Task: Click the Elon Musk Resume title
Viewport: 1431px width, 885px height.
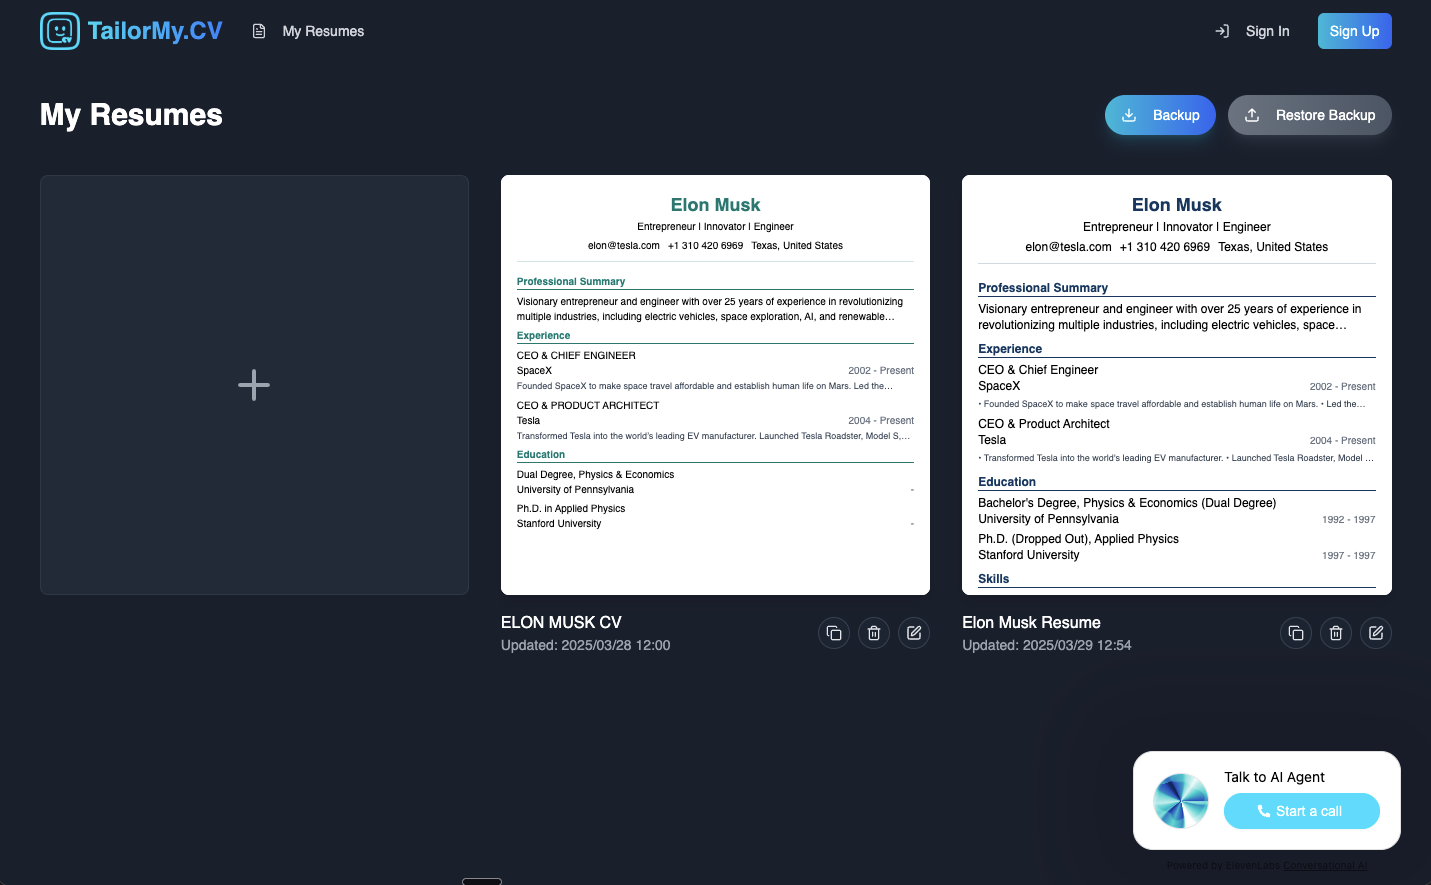Action: [x=1031, y=622]
